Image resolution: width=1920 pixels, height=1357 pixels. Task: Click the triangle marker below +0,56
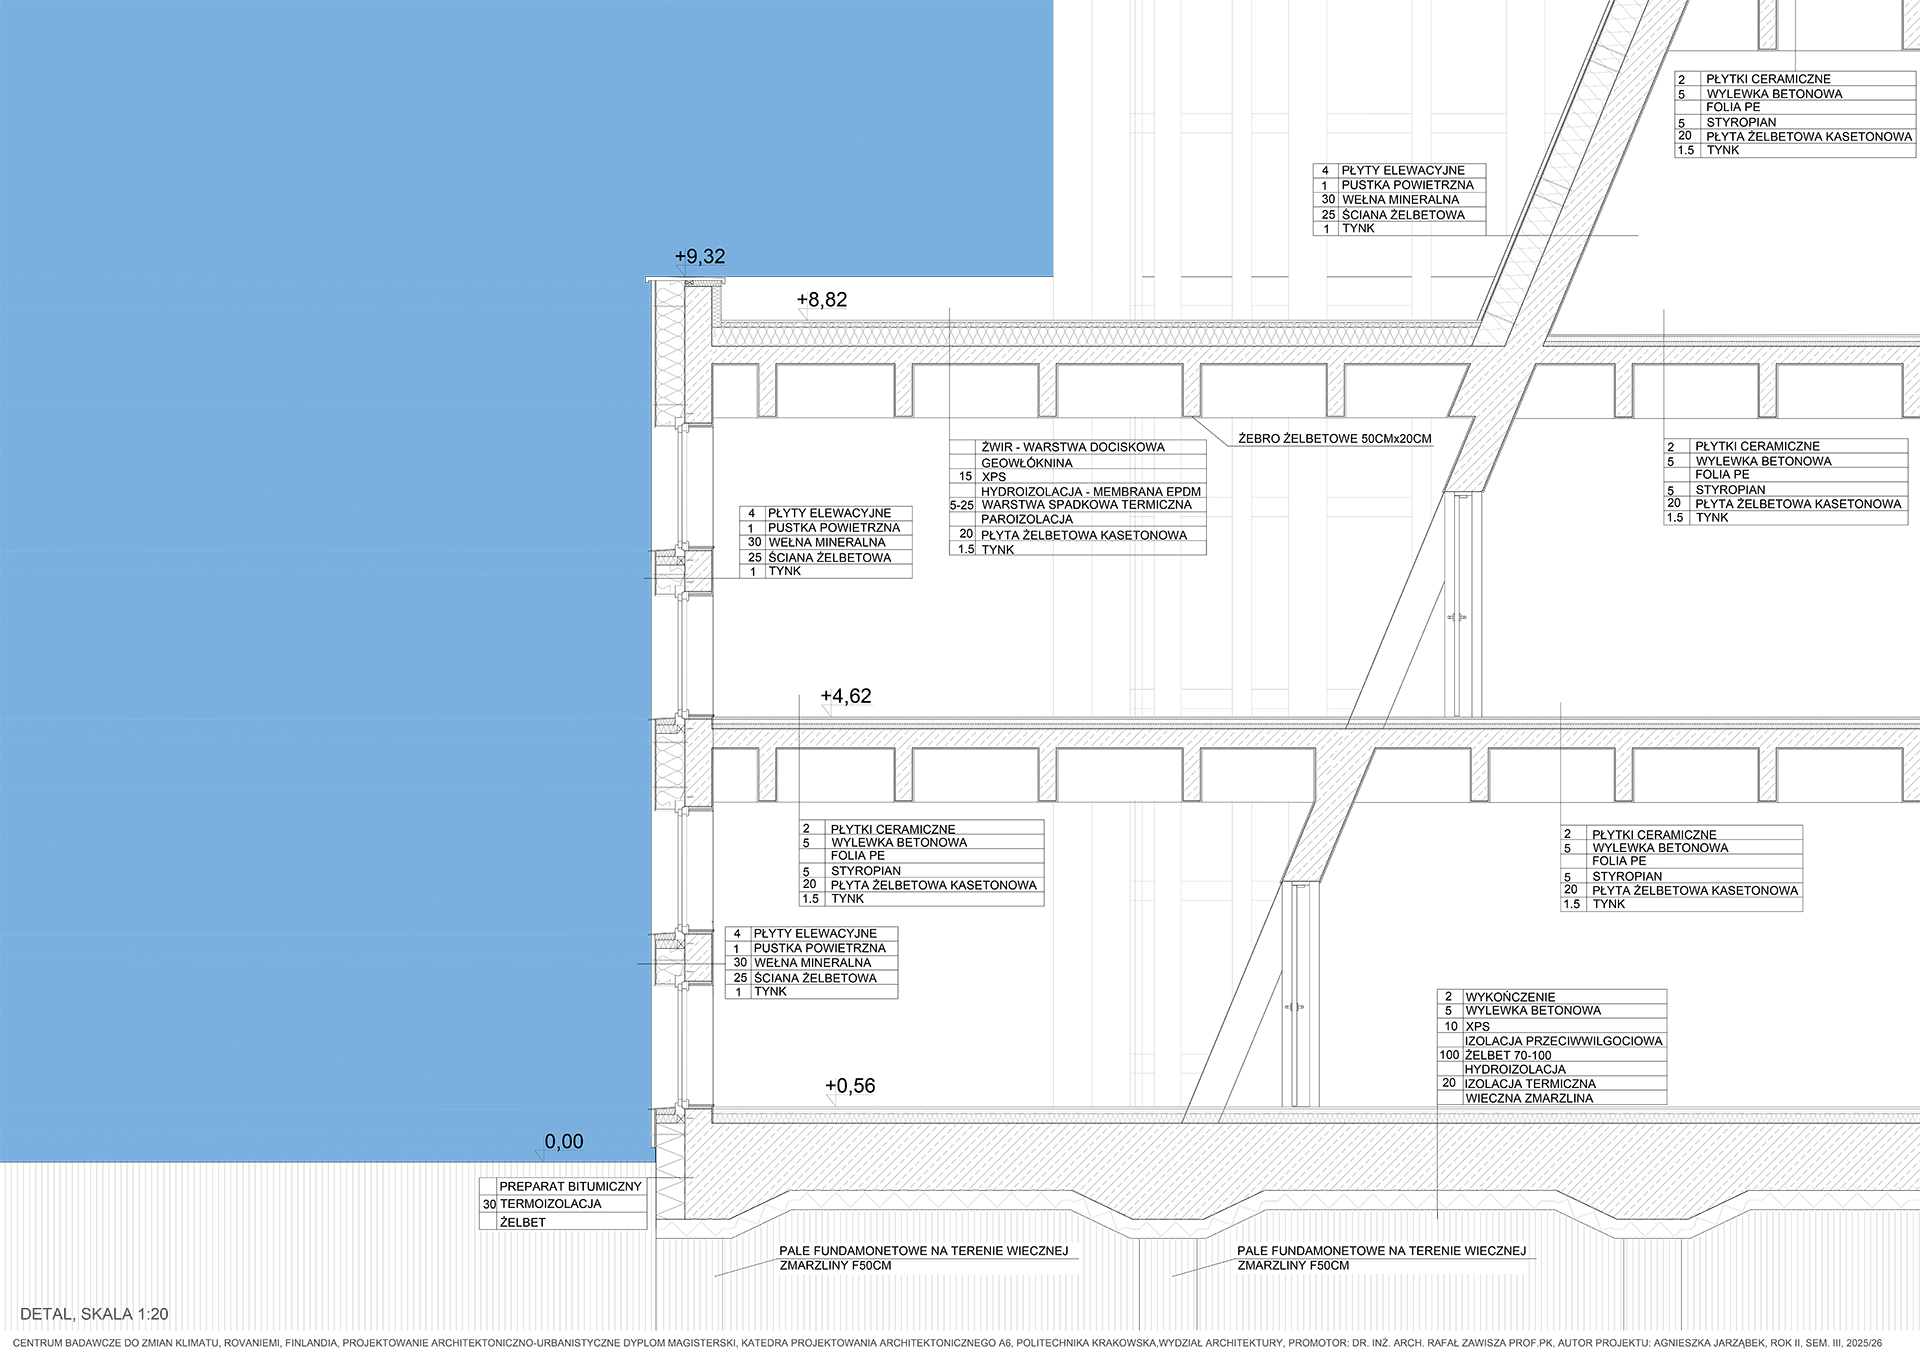coord(832,1100)
